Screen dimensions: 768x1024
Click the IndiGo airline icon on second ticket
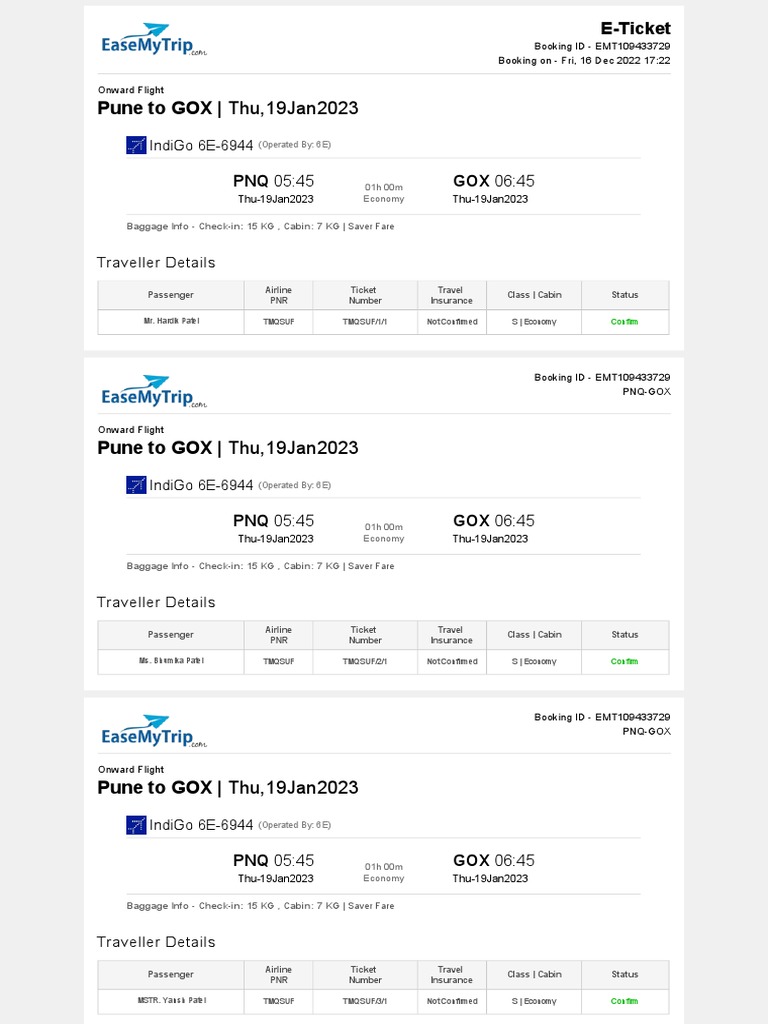click(x=136, y=485)
